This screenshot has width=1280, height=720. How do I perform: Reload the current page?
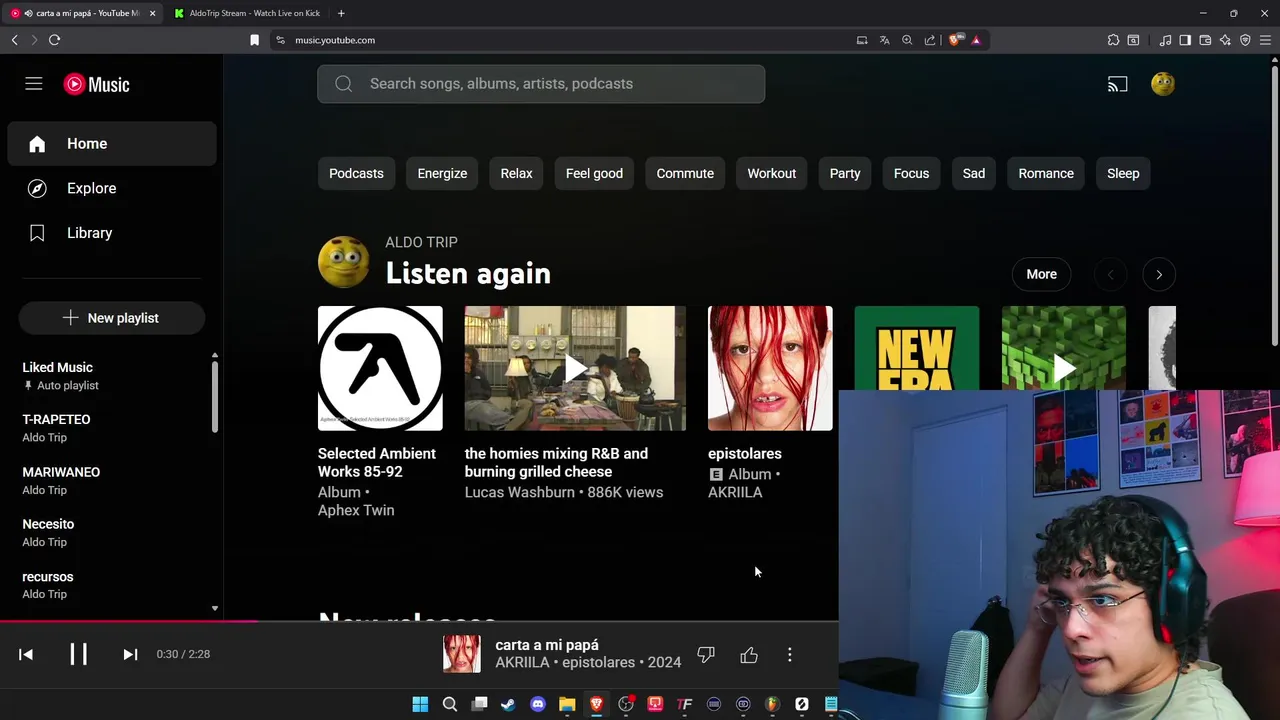(54, 40)
